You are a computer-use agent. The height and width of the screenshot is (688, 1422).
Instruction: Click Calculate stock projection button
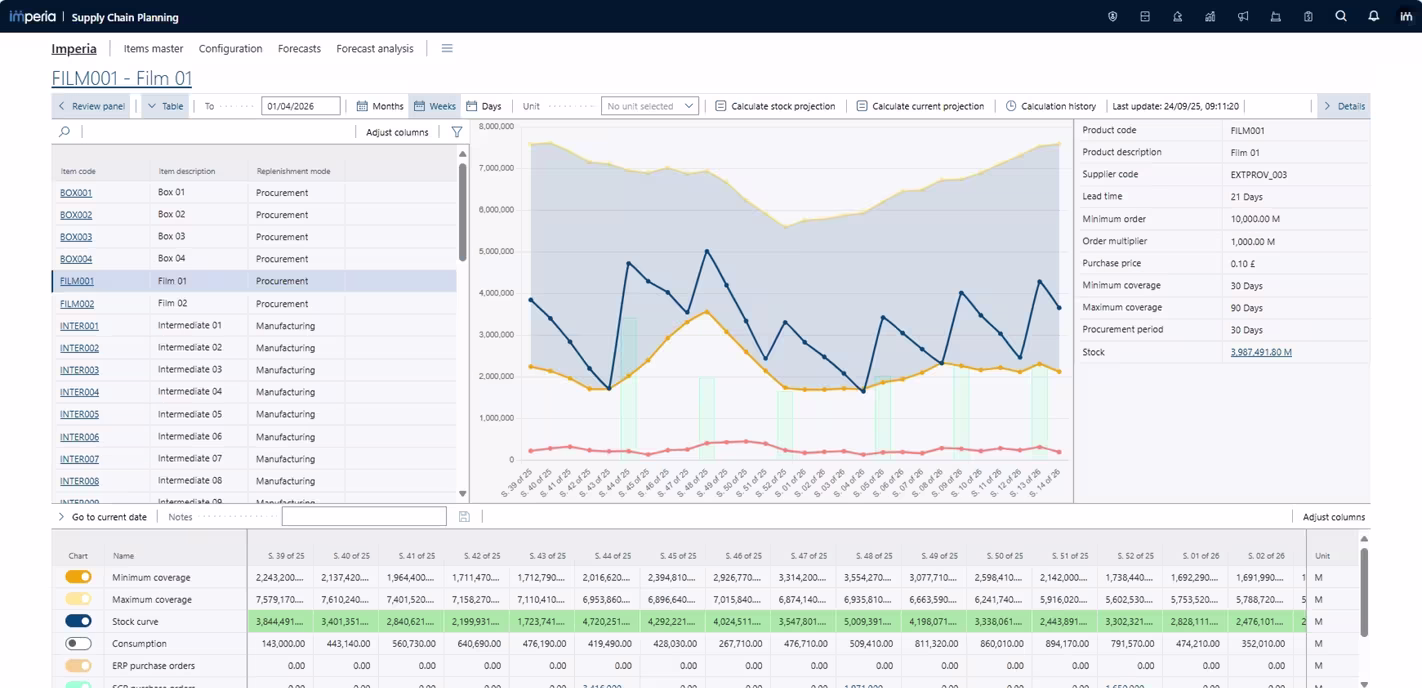pyautogui.click(x=775, y=106)
